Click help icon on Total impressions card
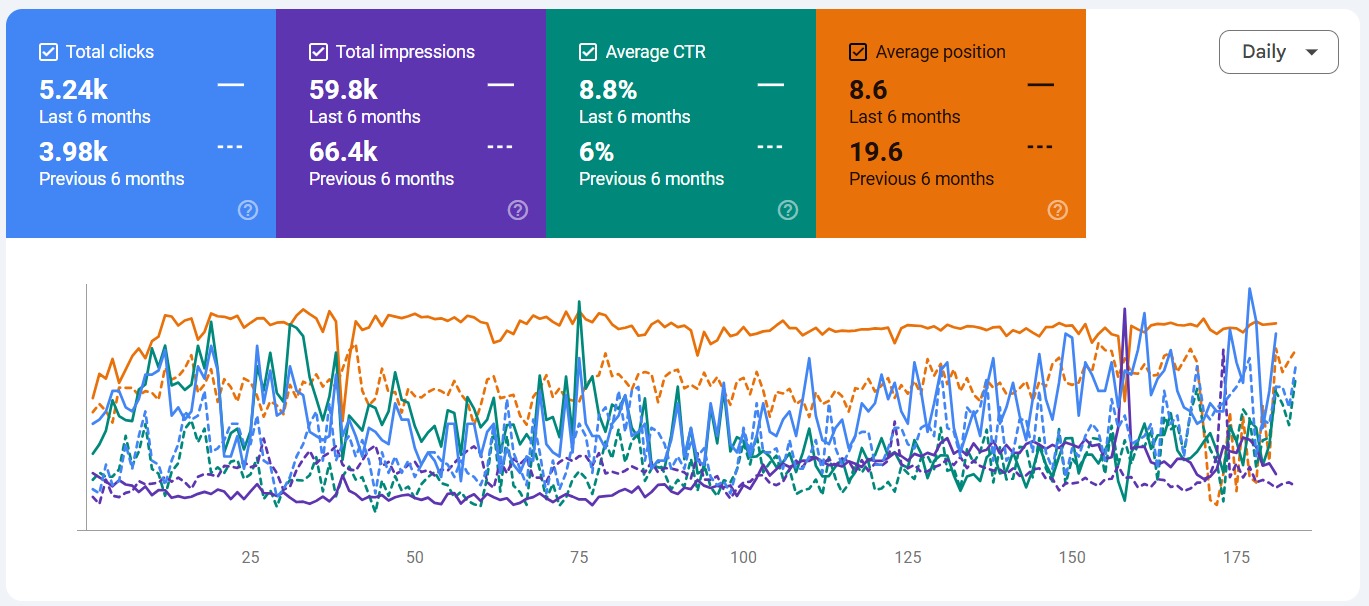 pos(518,210)
